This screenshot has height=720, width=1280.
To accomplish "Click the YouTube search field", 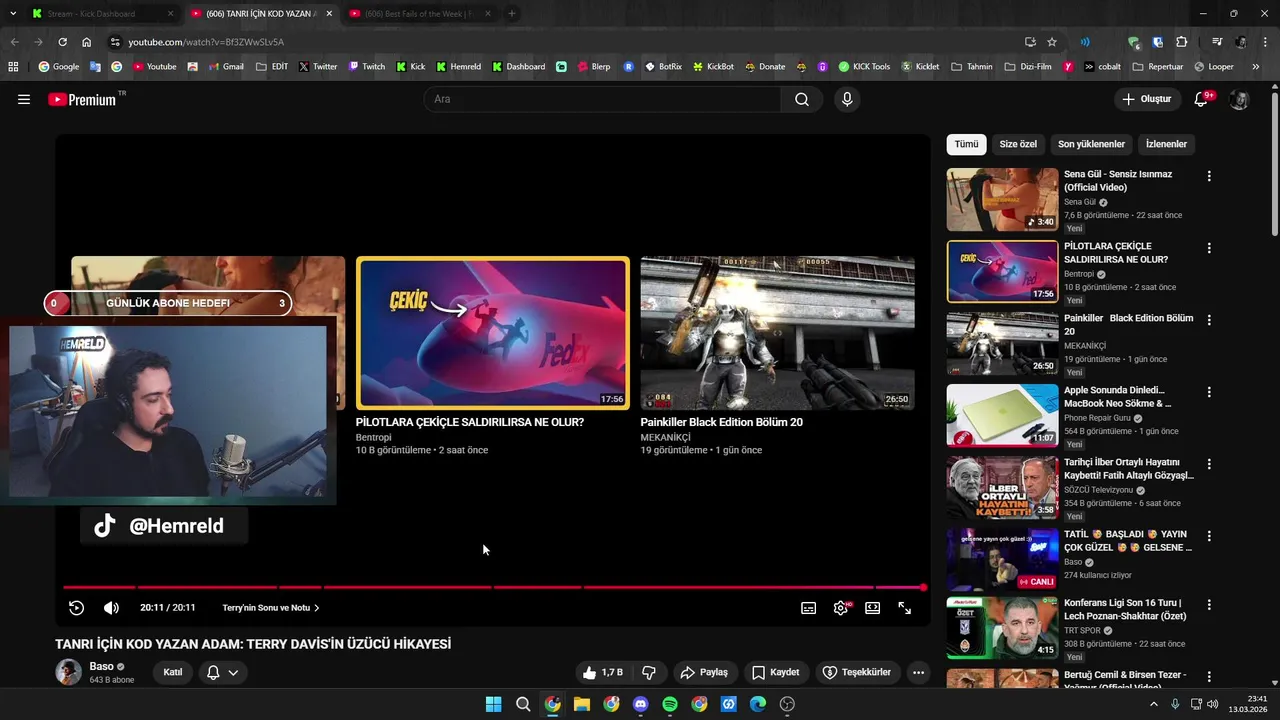I will pyautogui.click(x=603, y=99).
